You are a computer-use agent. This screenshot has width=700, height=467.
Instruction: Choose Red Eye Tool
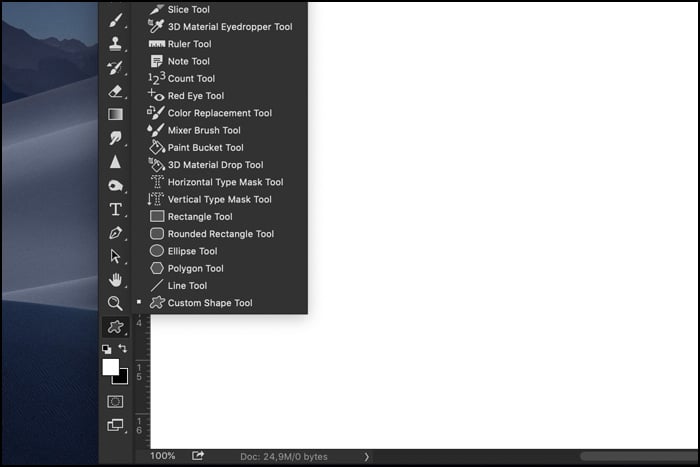click(220, 96)
